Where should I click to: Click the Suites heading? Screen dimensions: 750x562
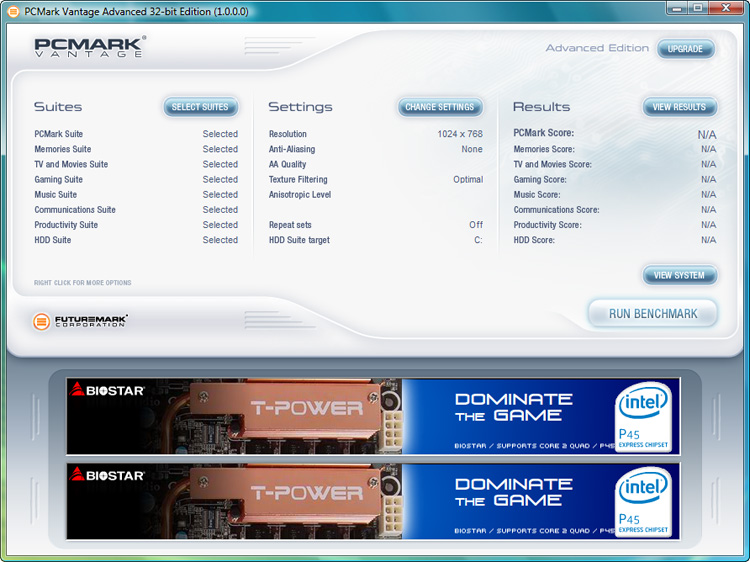point(58,107)
